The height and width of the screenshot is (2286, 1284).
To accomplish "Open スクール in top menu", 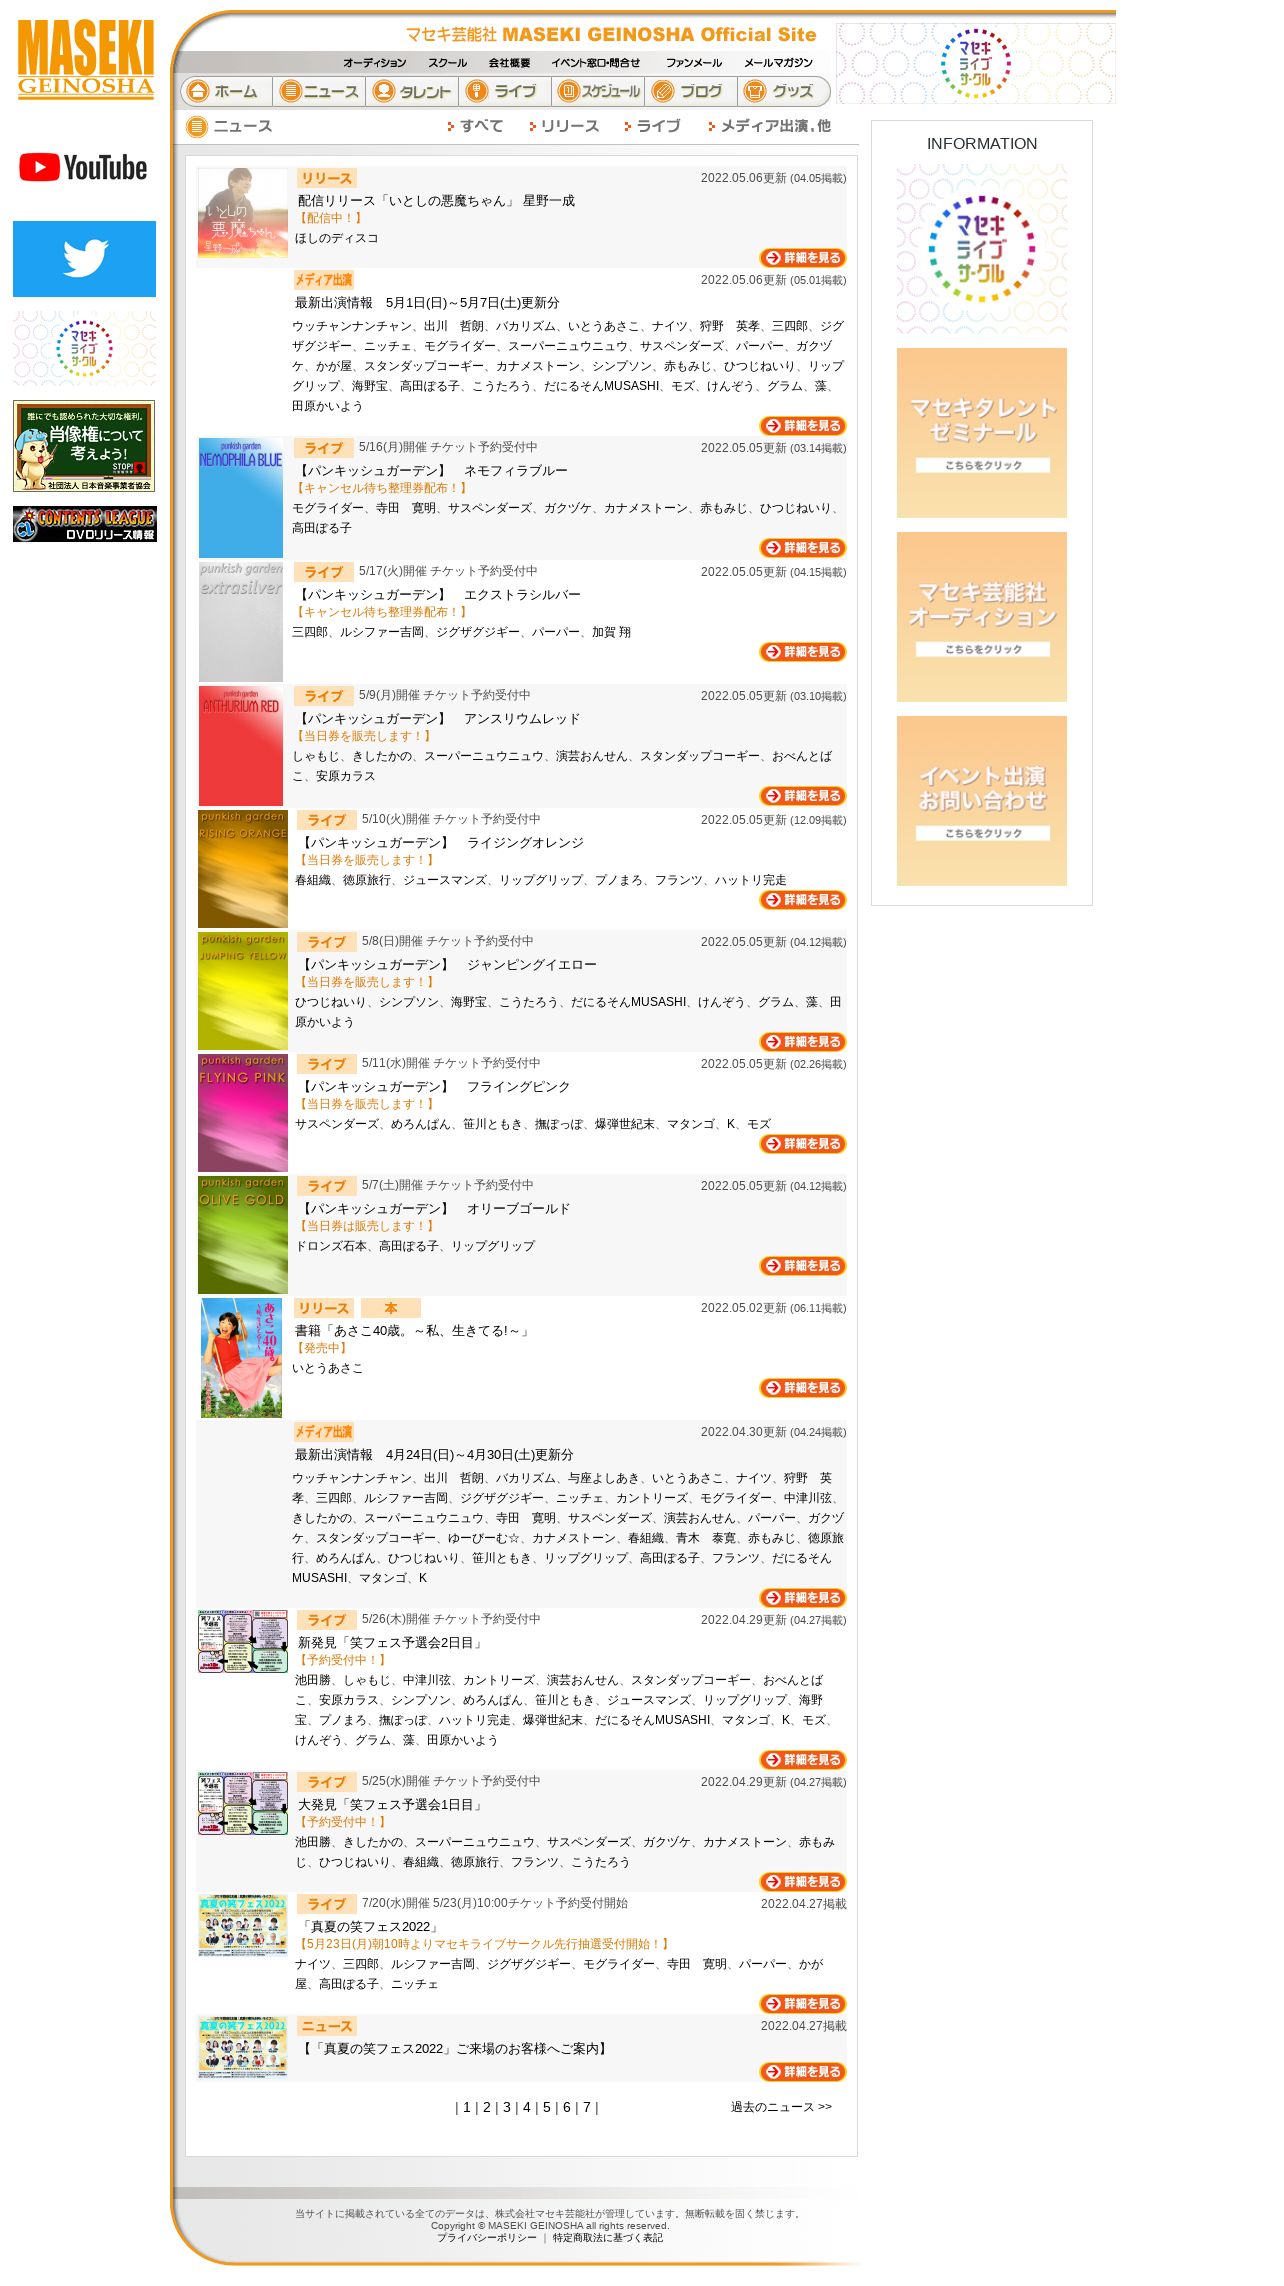I will 447,63.
